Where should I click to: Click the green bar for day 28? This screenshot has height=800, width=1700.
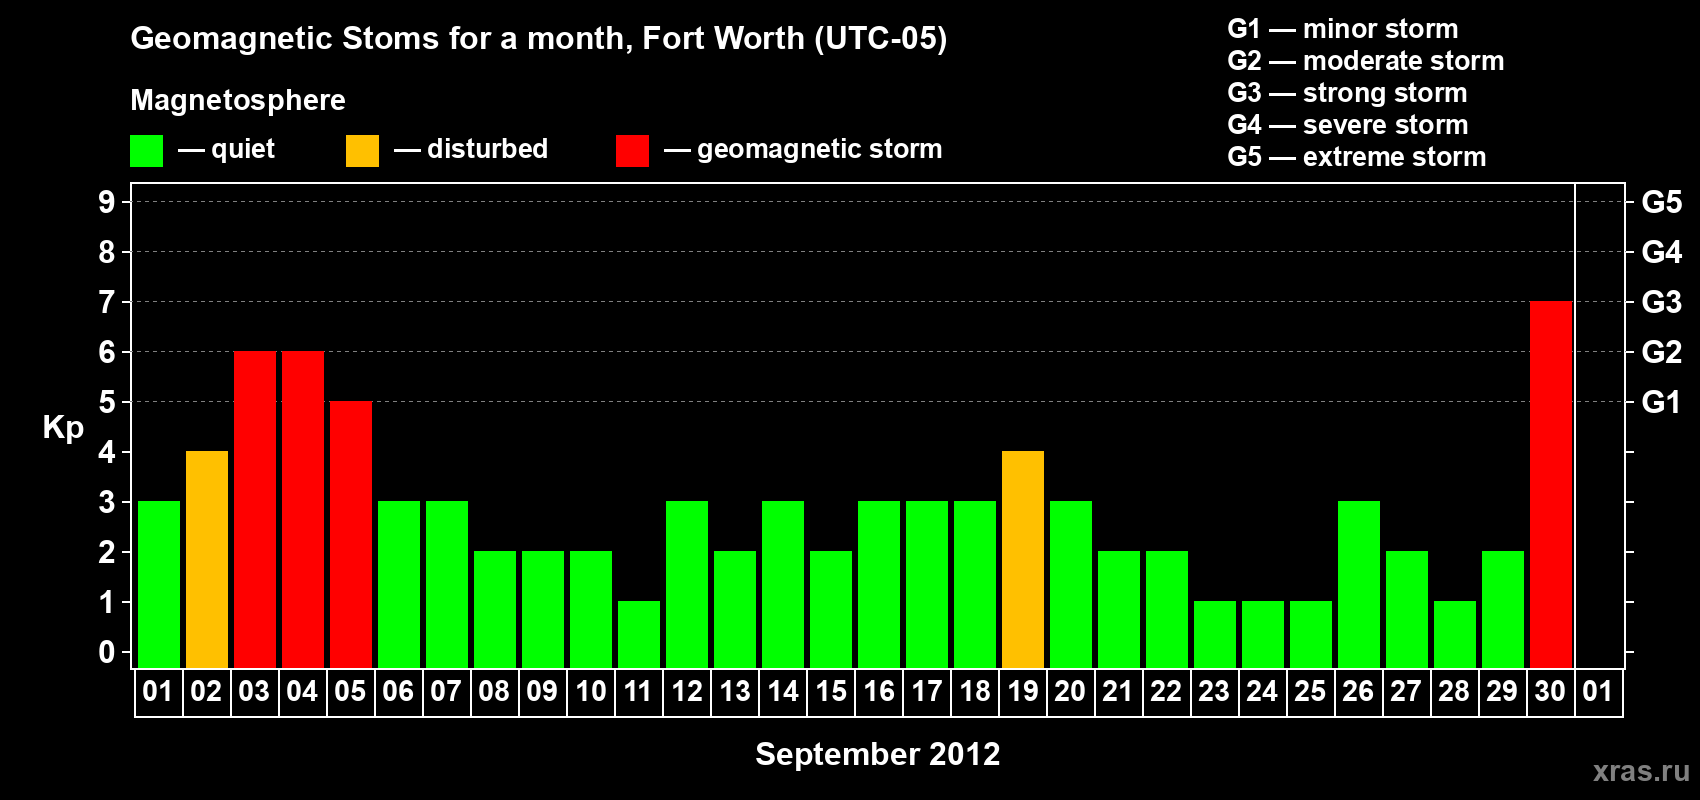tap(1455, 634)
